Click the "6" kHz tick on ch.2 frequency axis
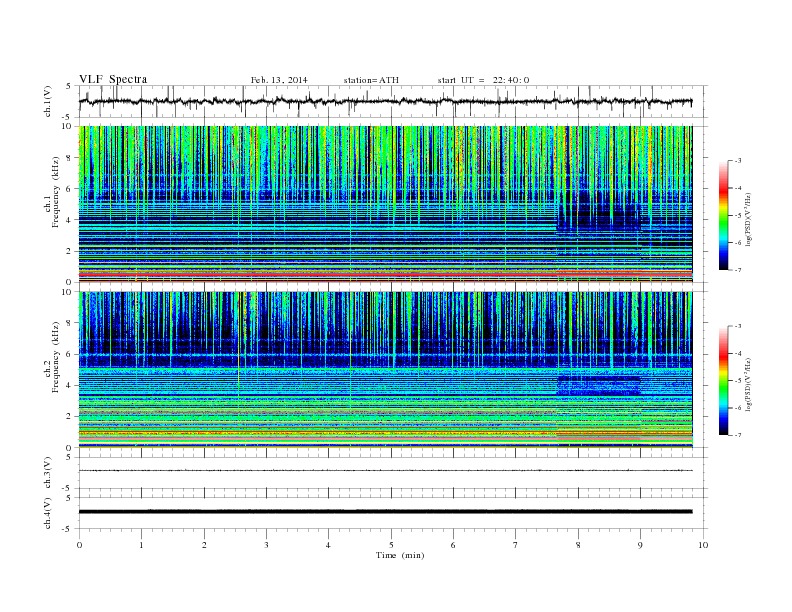The image size is (792, 612). click(70, 354)
